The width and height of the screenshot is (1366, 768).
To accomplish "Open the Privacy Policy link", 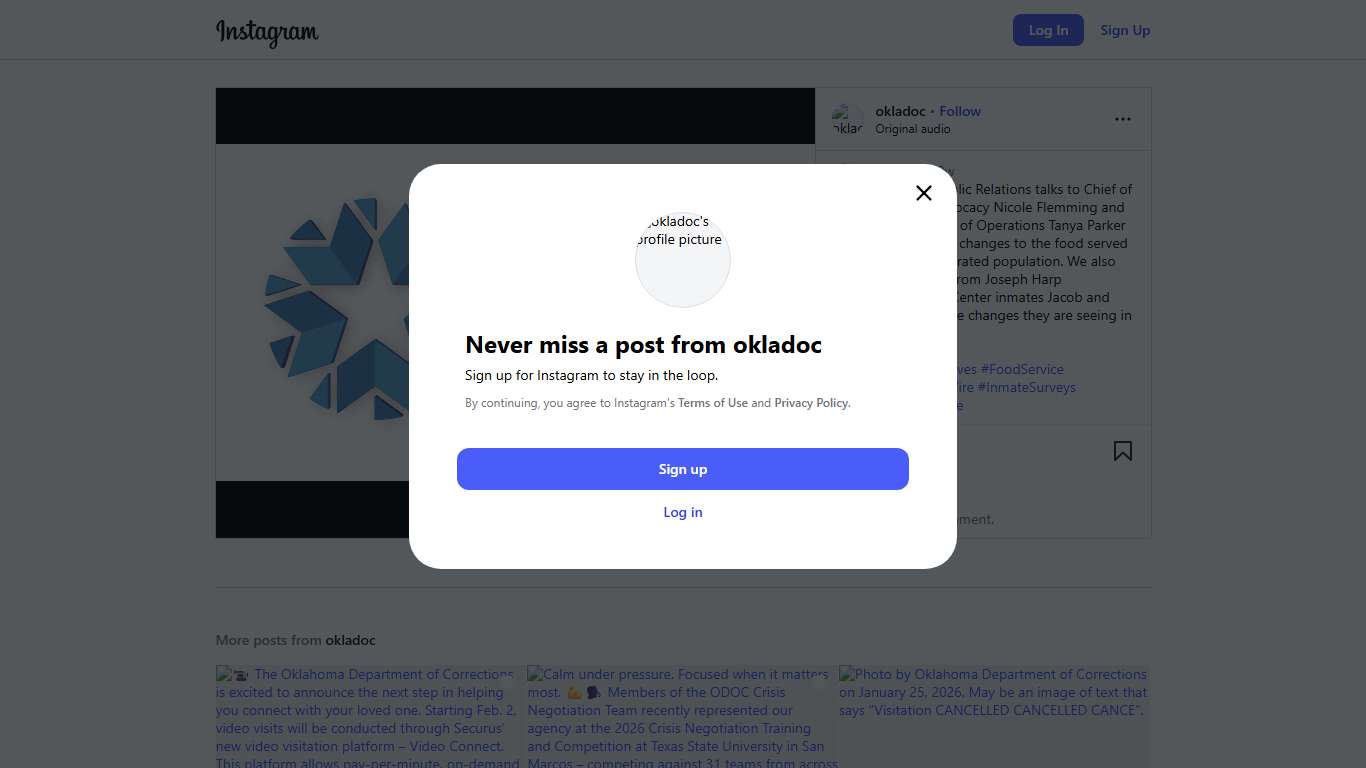I will [811, 403].
